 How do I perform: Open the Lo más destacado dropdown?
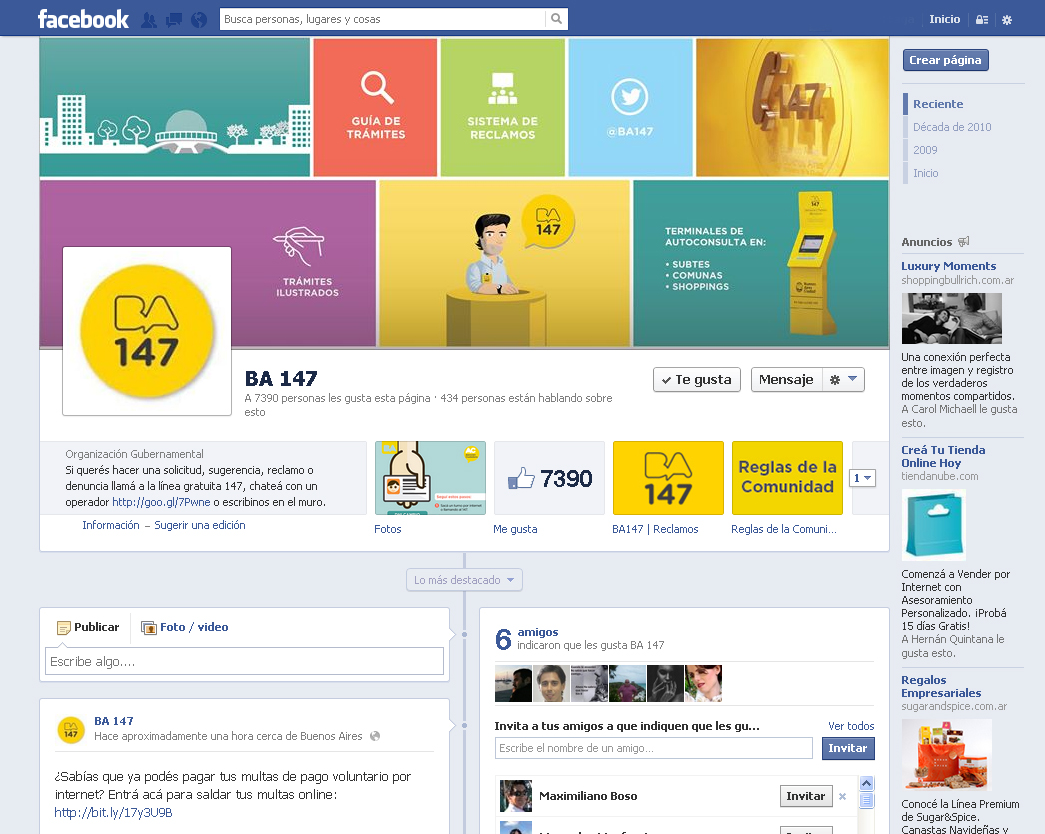[x=464, y=580]
